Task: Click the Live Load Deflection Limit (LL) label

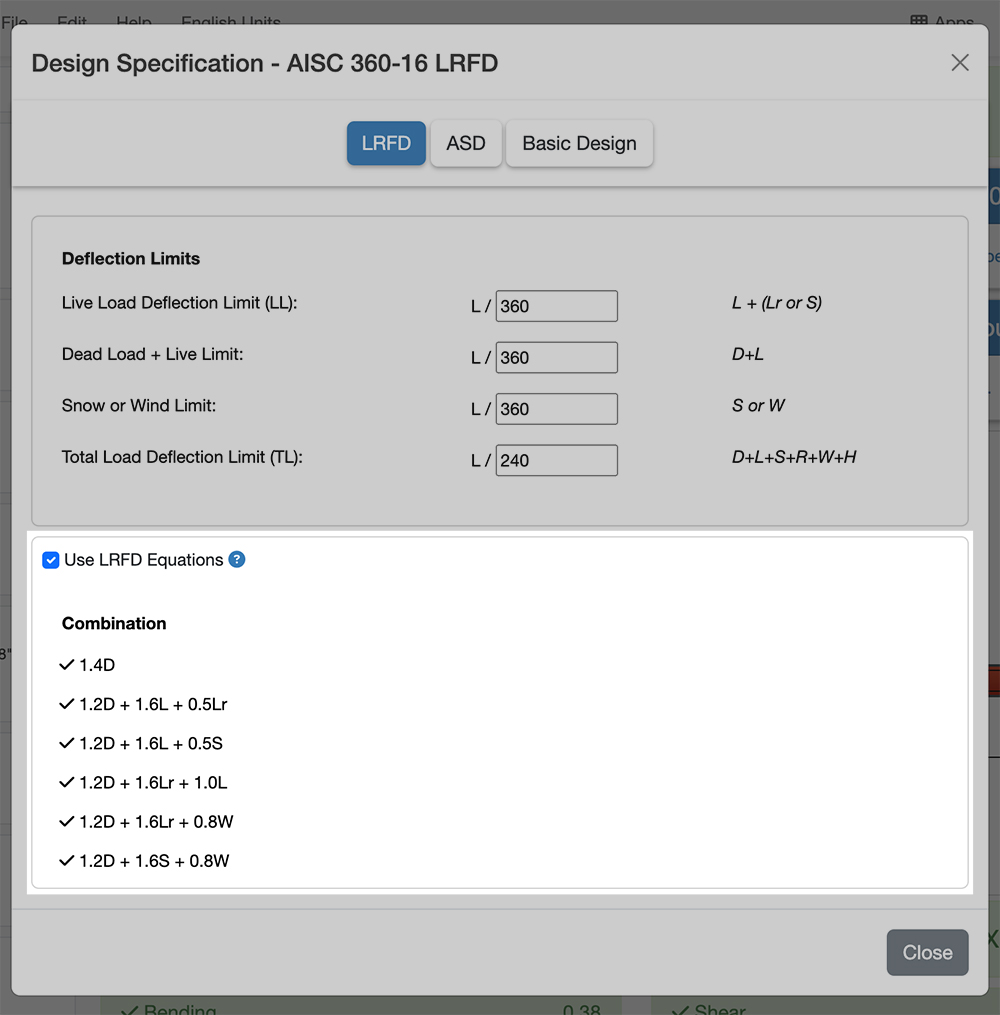Action: point(179,303)
